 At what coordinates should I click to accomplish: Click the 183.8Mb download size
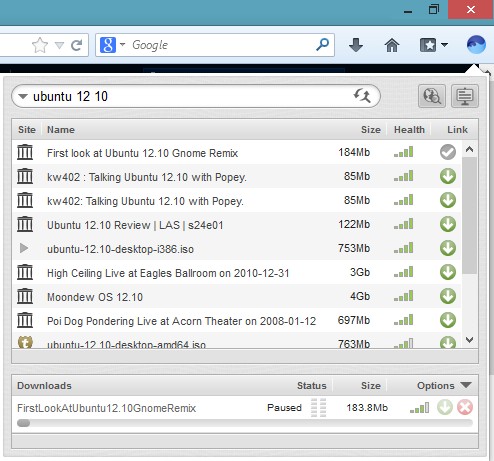pyautogui.click(x=367, y=408)
